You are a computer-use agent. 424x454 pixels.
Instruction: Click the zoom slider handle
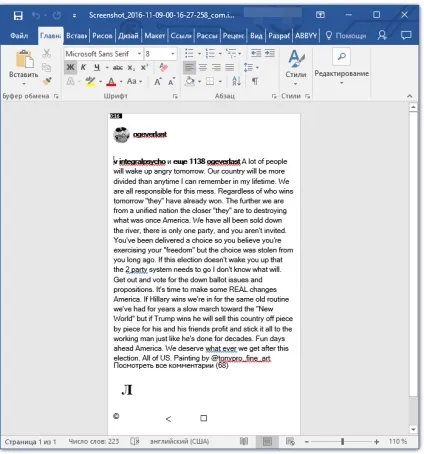(x=342, y=442)
